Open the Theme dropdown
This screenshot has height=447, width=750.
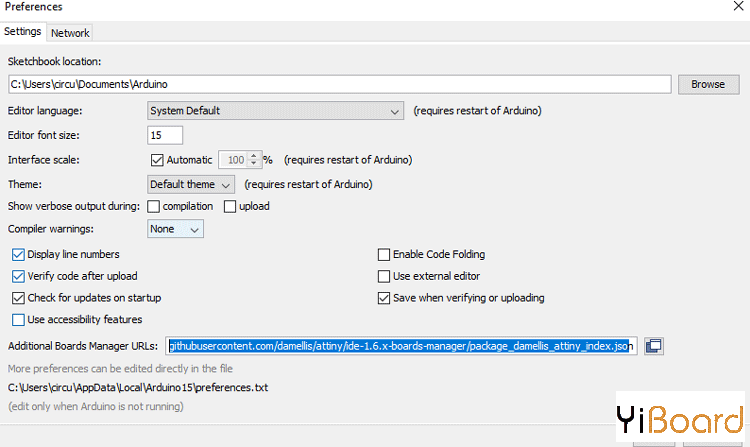191,185
